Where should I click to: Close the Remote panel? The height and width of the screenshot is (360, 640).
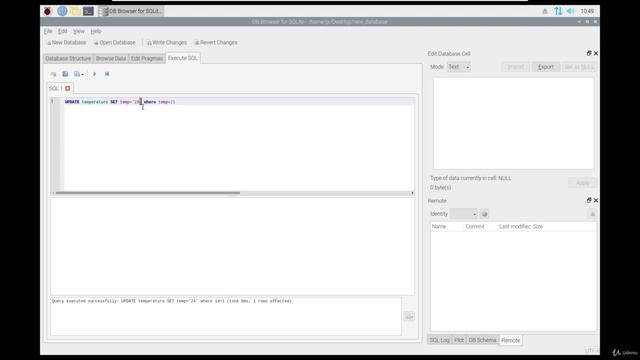[x=596, y=200]
